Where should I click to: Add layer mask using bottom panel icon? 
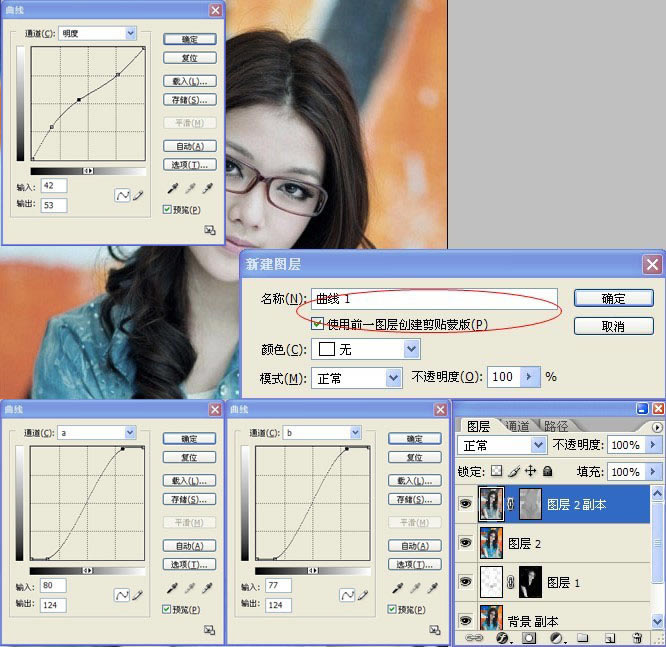click(529, 638)
